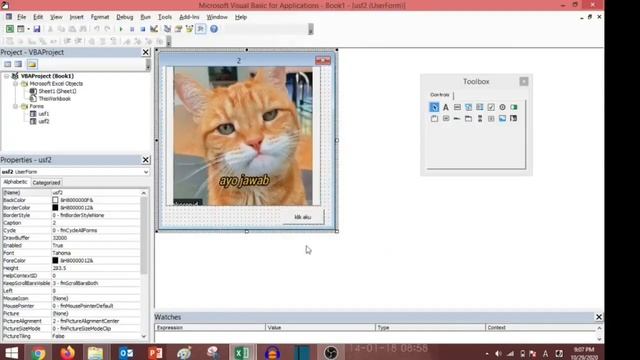This screenshot has height=360, width=640.
Task: Select usf2 in the project tree
Action: point(44,121)
